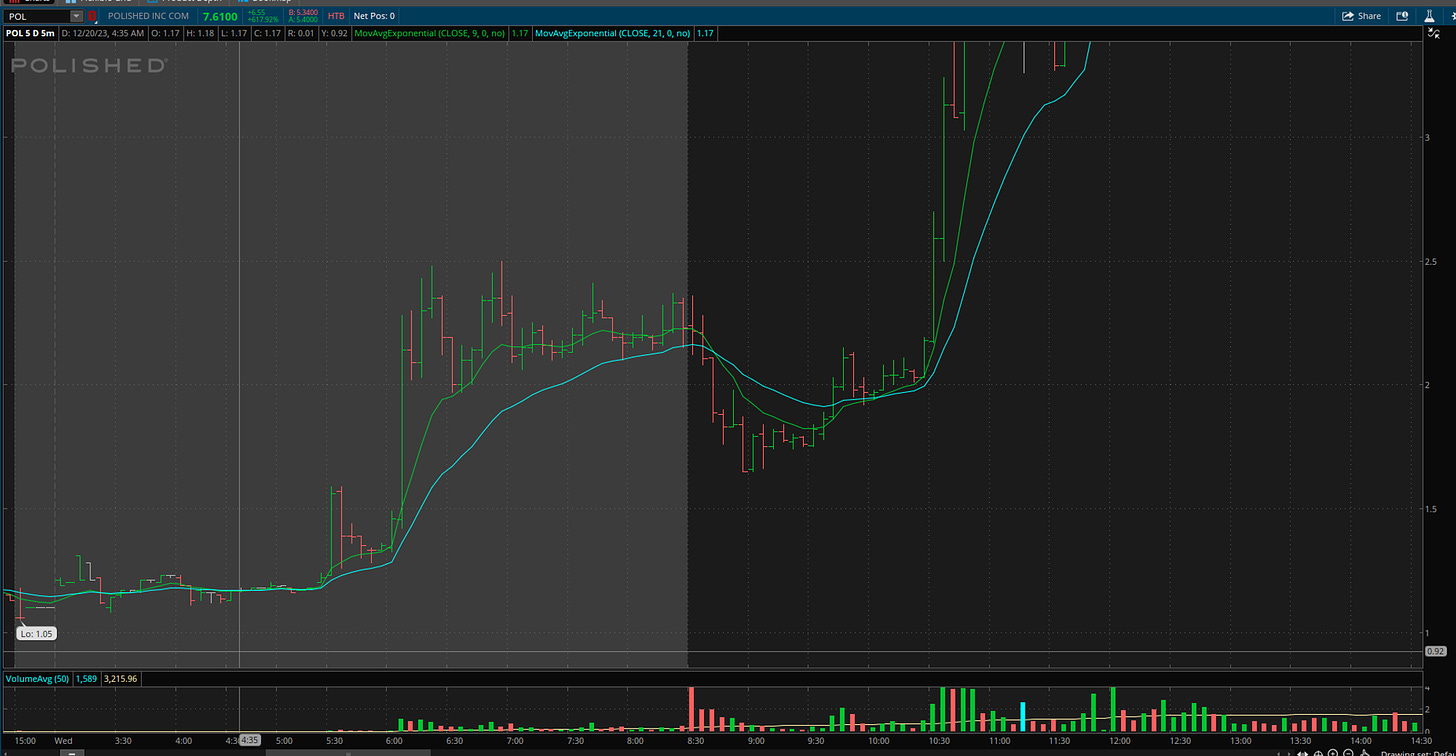Click the red icon beside the symbol dropdown
1456x756 pixels.
click(92, 16)
